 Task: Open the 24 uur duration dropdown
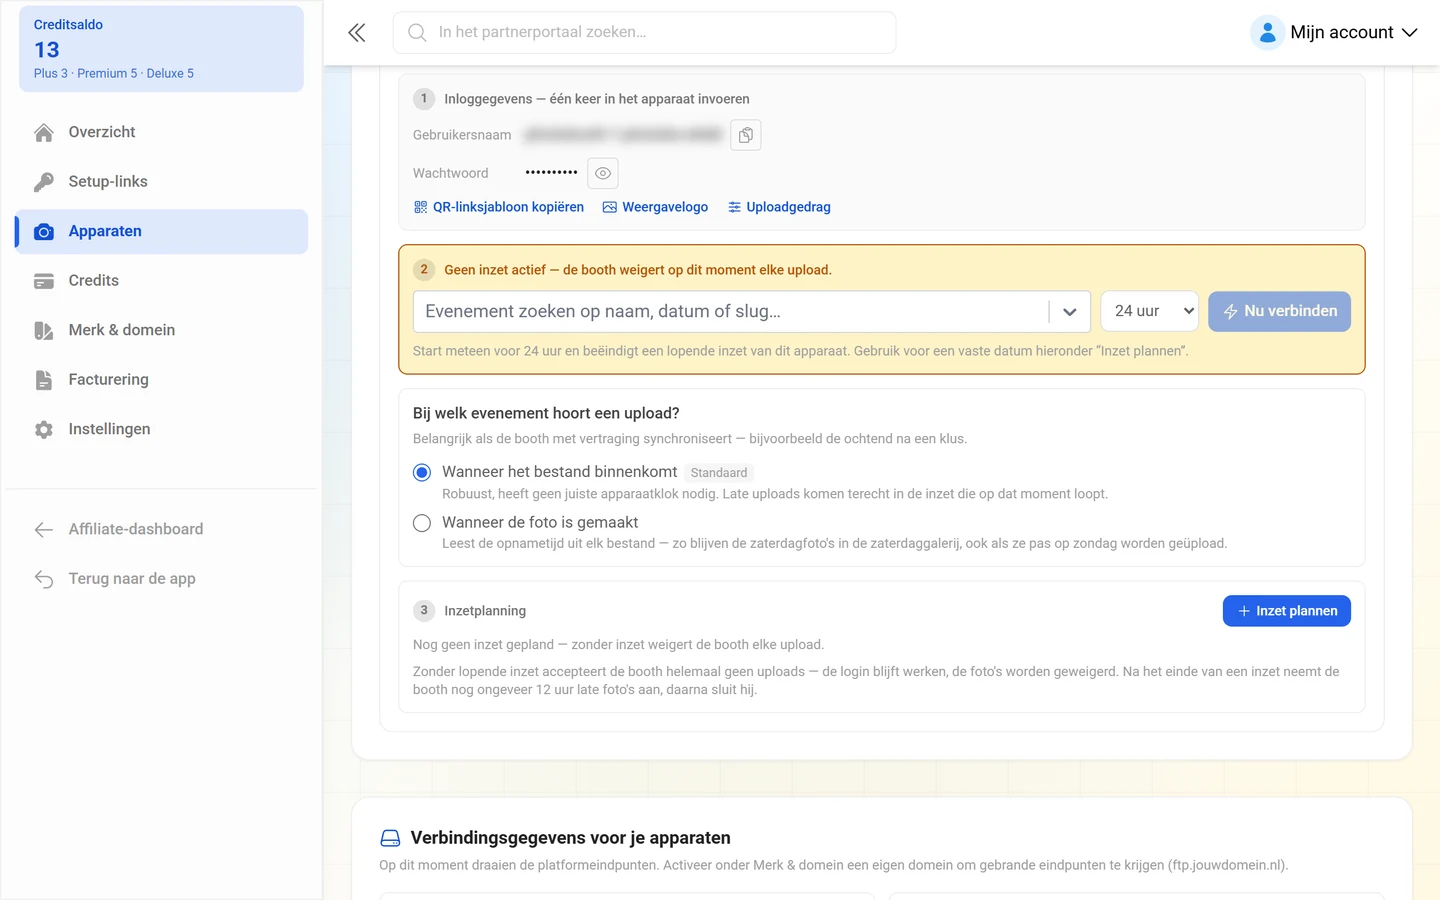coord(1149,311)
